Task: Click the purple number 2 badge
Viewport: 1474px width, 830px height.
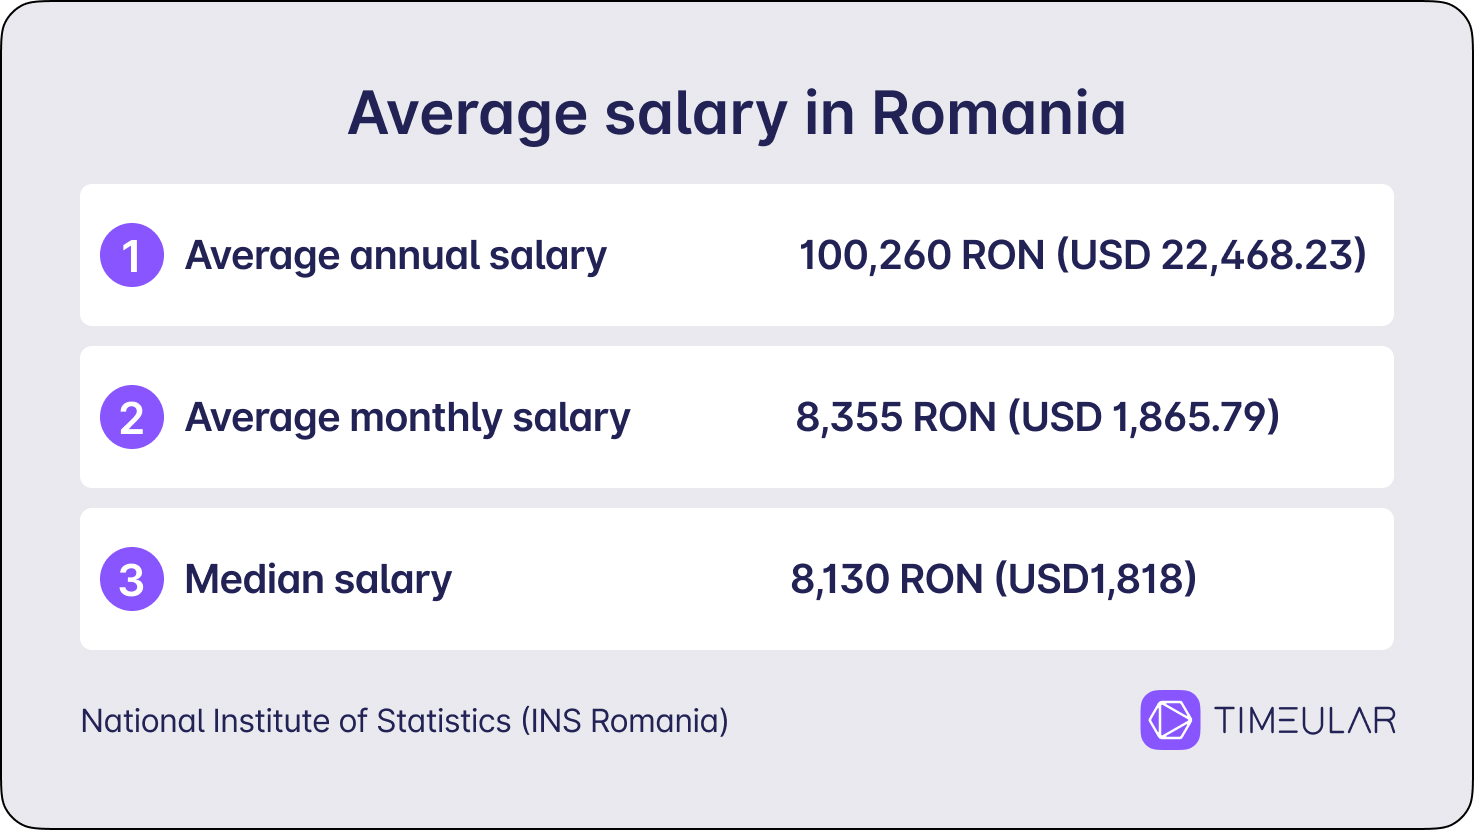Action: click(132, 417)
